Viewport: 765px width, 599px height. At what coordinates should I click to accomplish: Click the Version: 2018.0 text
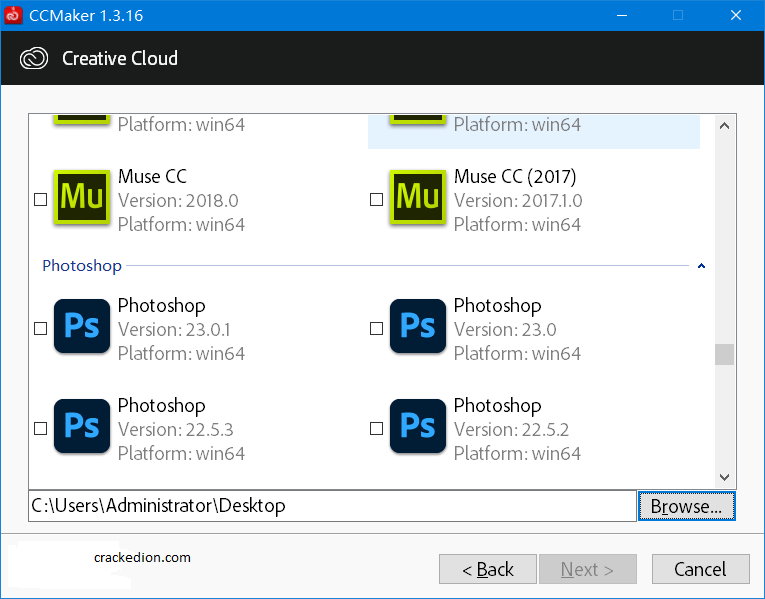[x=178, y=200]
